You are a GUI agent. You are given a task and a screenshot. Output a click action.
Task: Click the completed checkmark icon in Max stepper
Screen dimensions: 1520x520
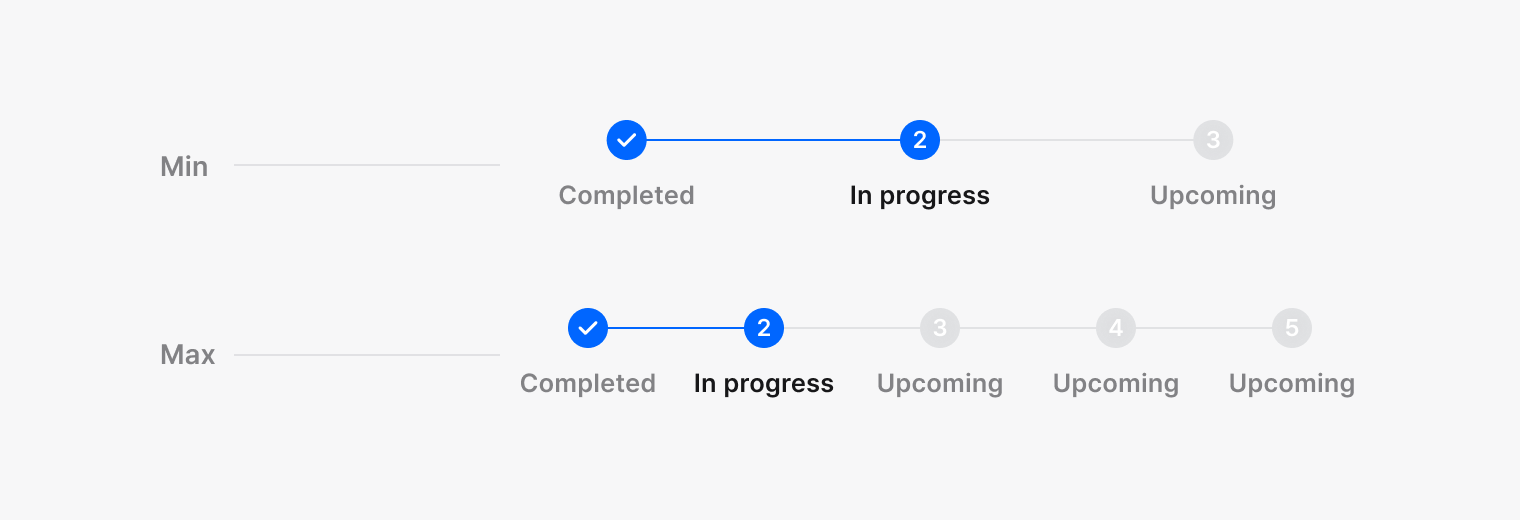tap(588, 328)
